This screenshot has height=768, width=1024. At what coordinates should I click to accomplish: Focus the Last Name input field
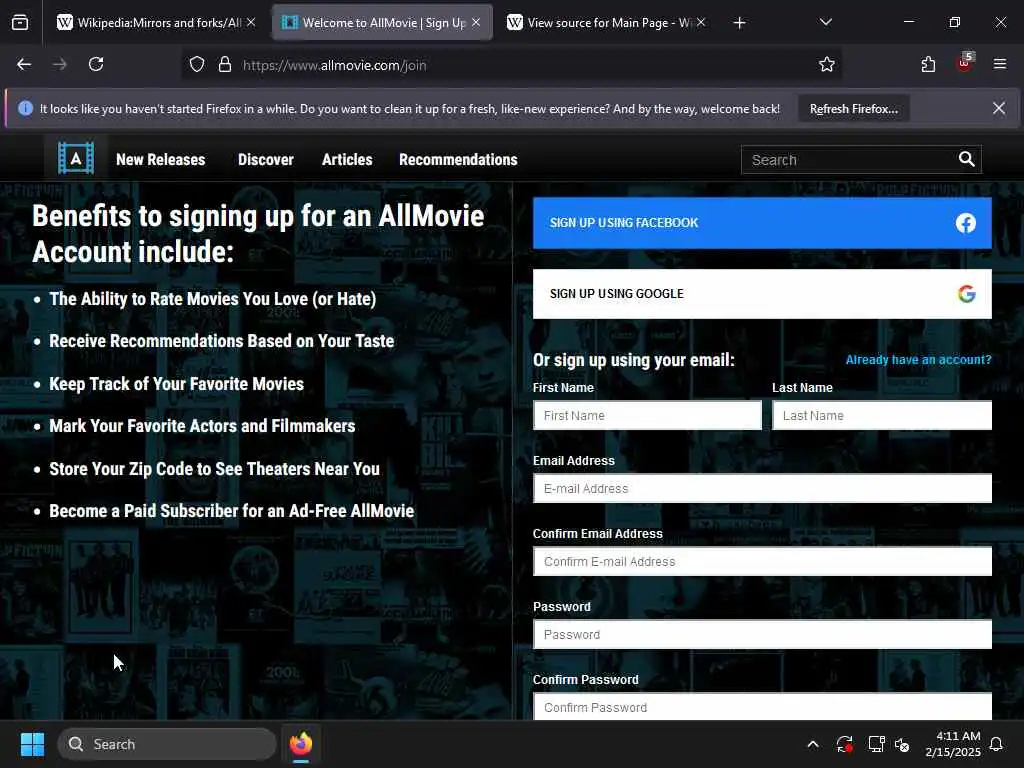[882, 415]
